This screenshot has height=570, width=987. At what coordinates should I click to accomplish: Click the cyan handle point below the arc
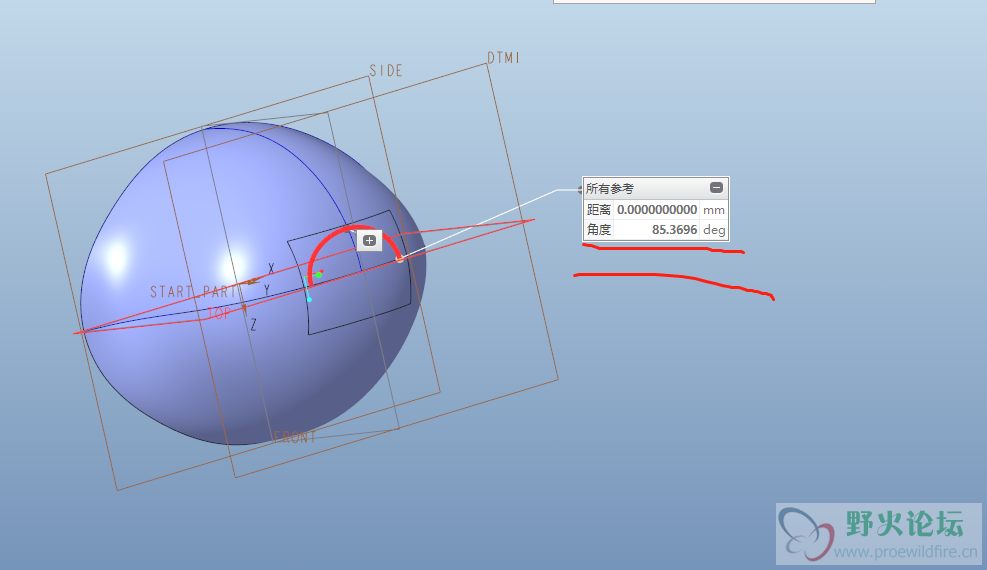pyautogui.click(x=309, y=298)
